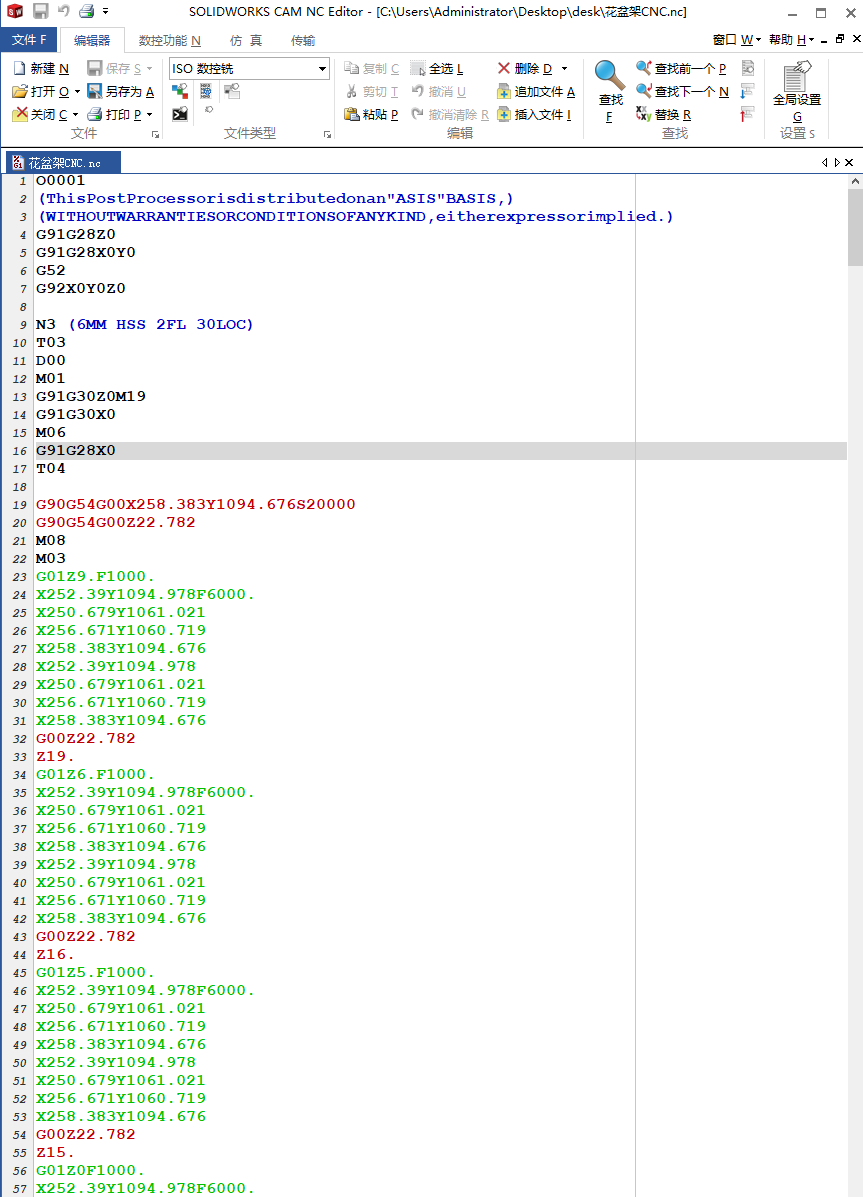
Task: Open the 帮助 H menu dropdown
Action: pos(792,40)
